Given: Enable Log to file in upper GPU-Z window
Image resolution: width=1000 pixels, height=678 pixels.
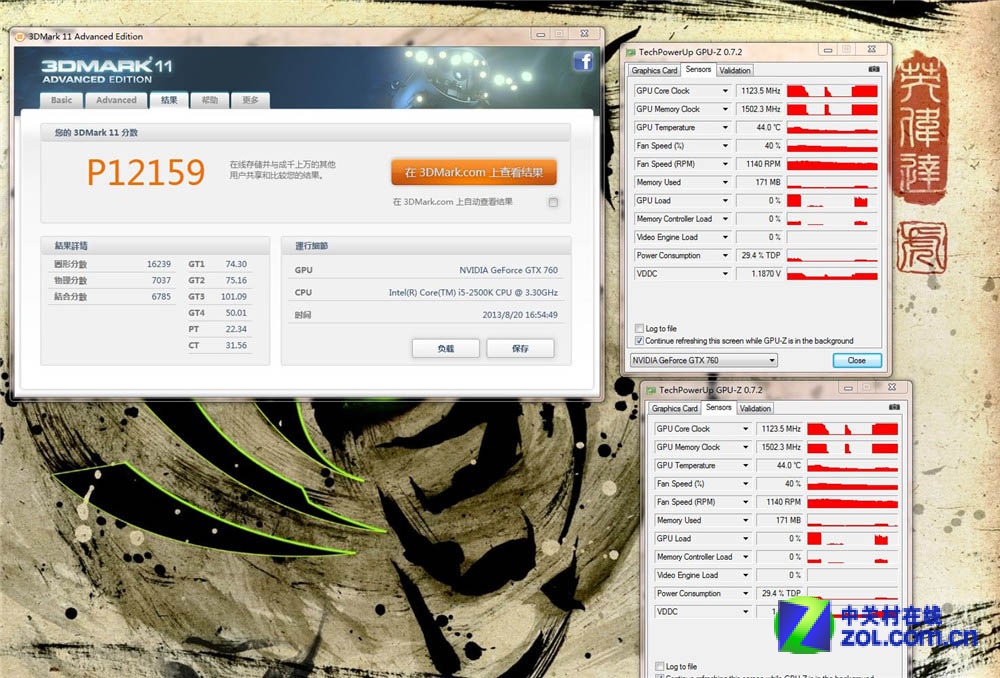Looking at the screenshot, I should point(639,328).
